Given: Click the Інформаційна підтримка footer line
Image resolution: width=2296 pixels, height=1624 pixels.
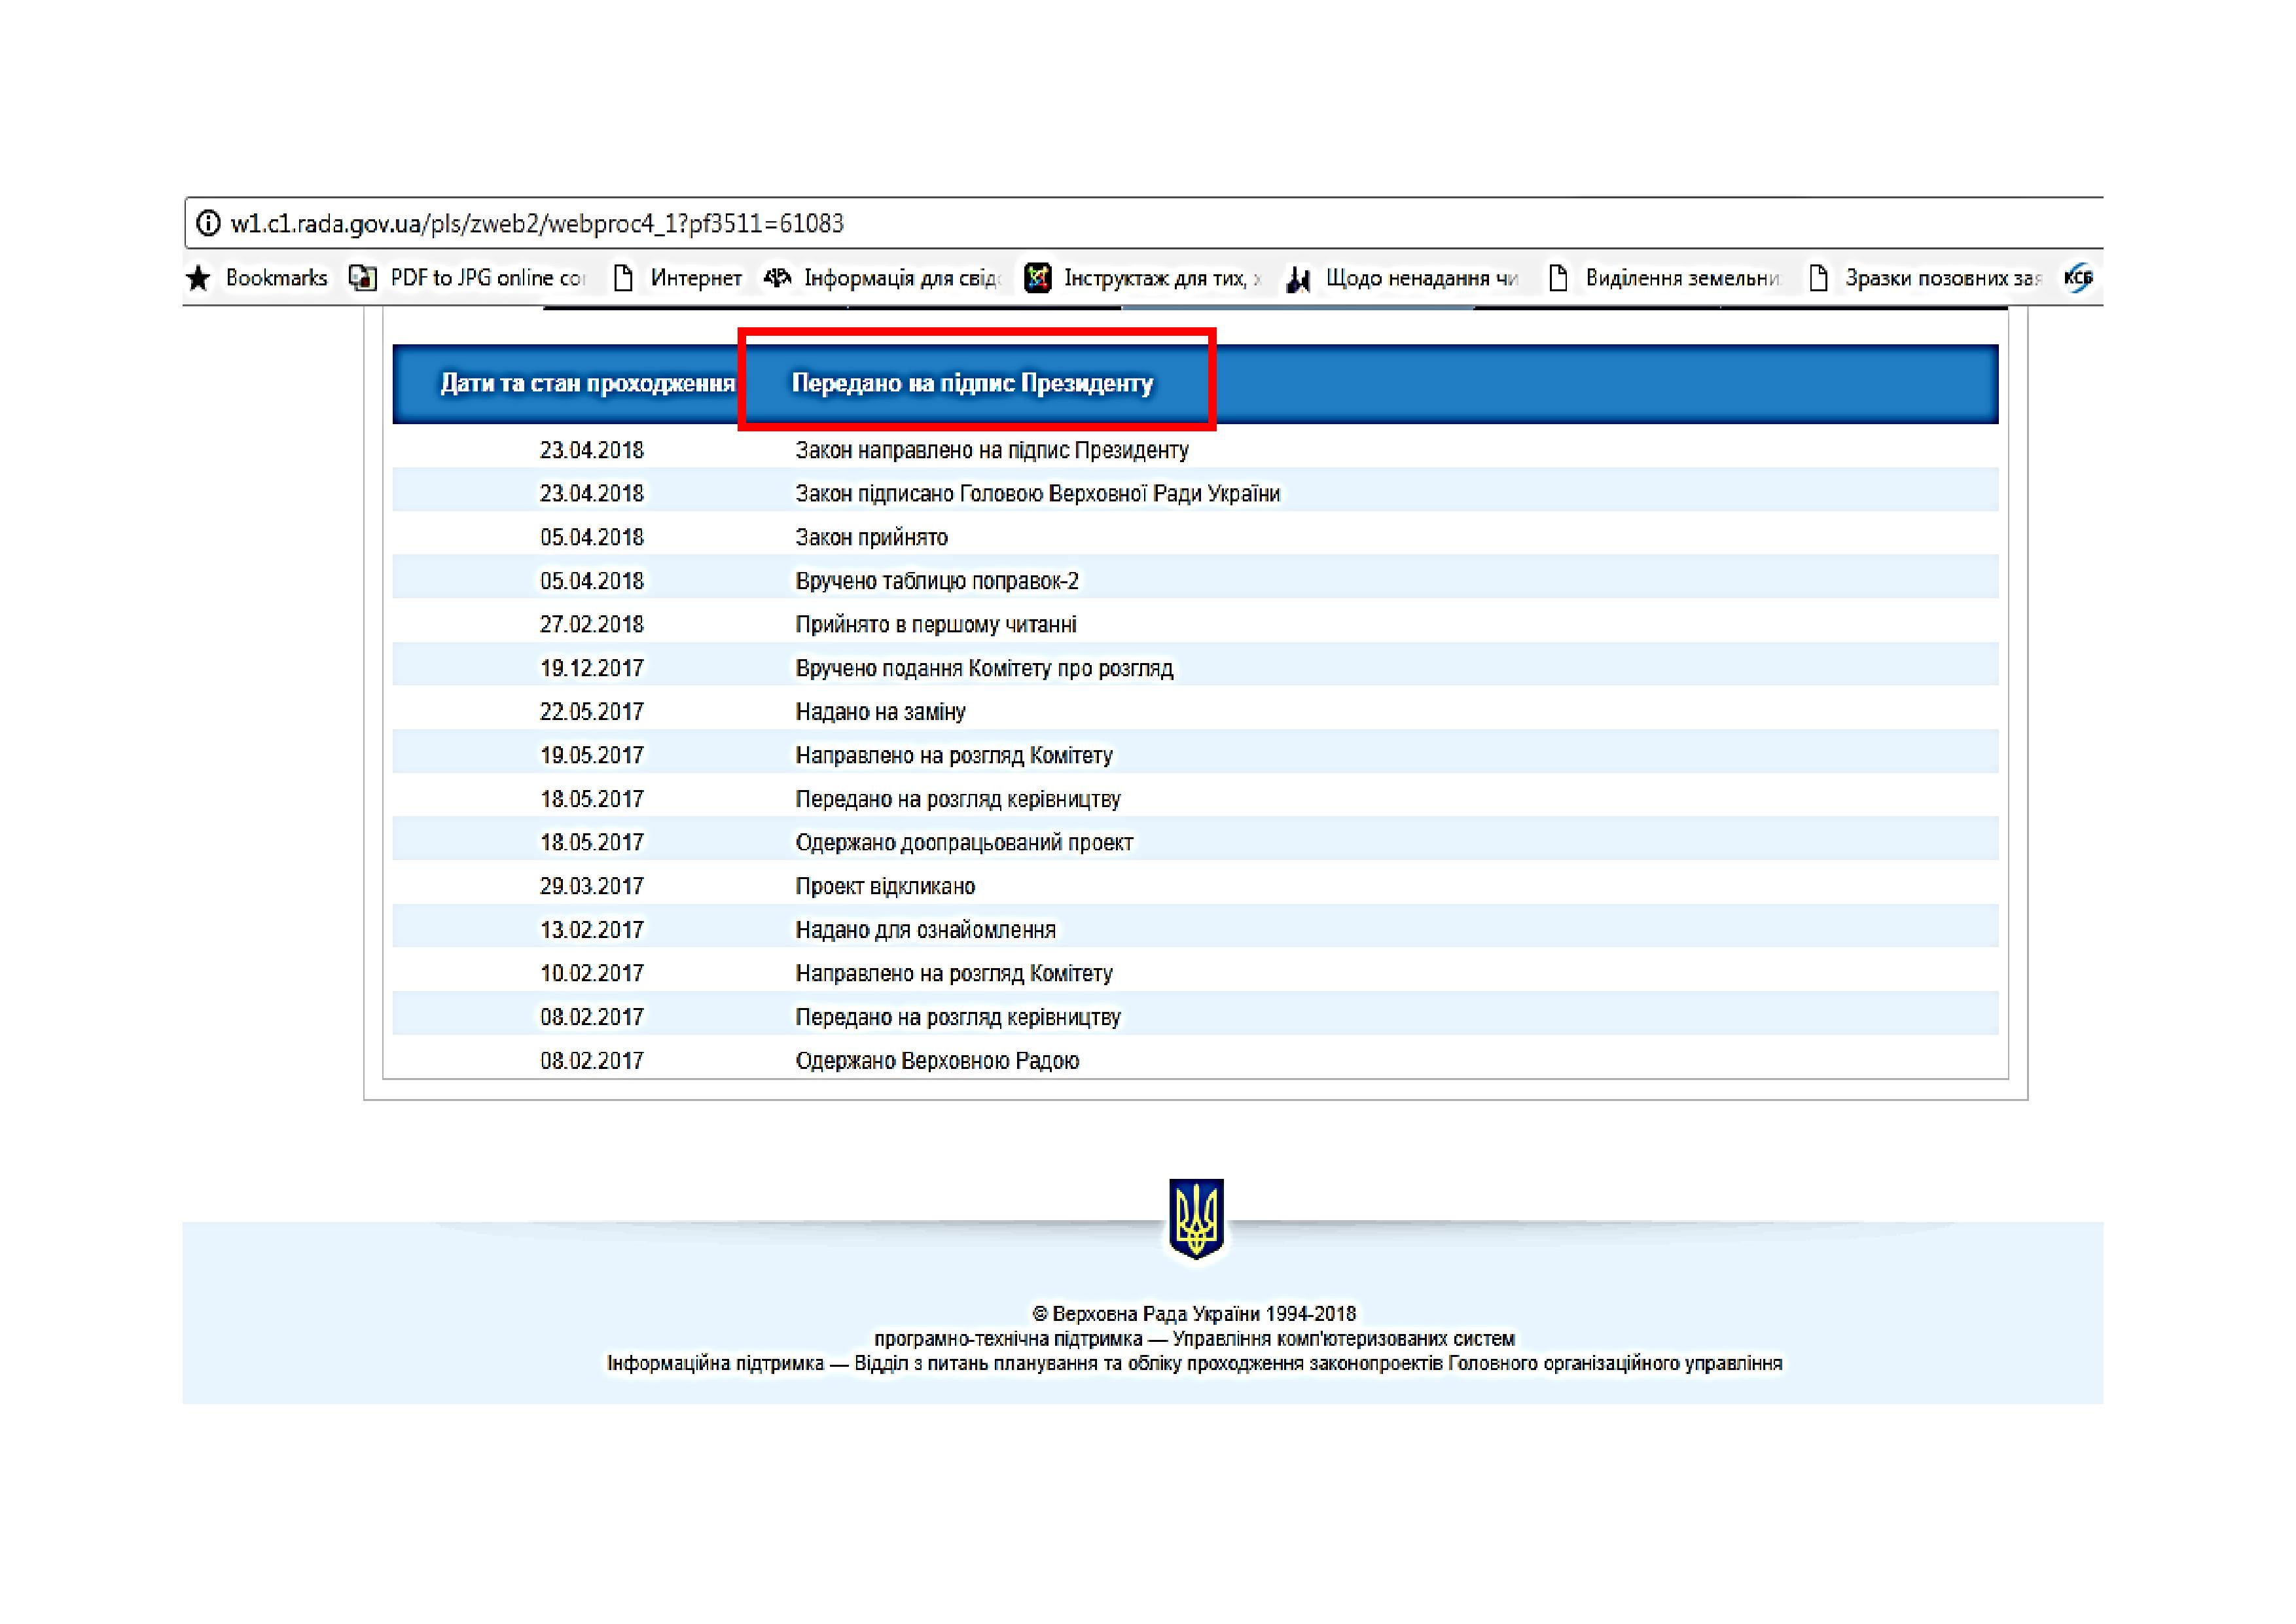Looking at the screenshot, I should point(1194,1364).
